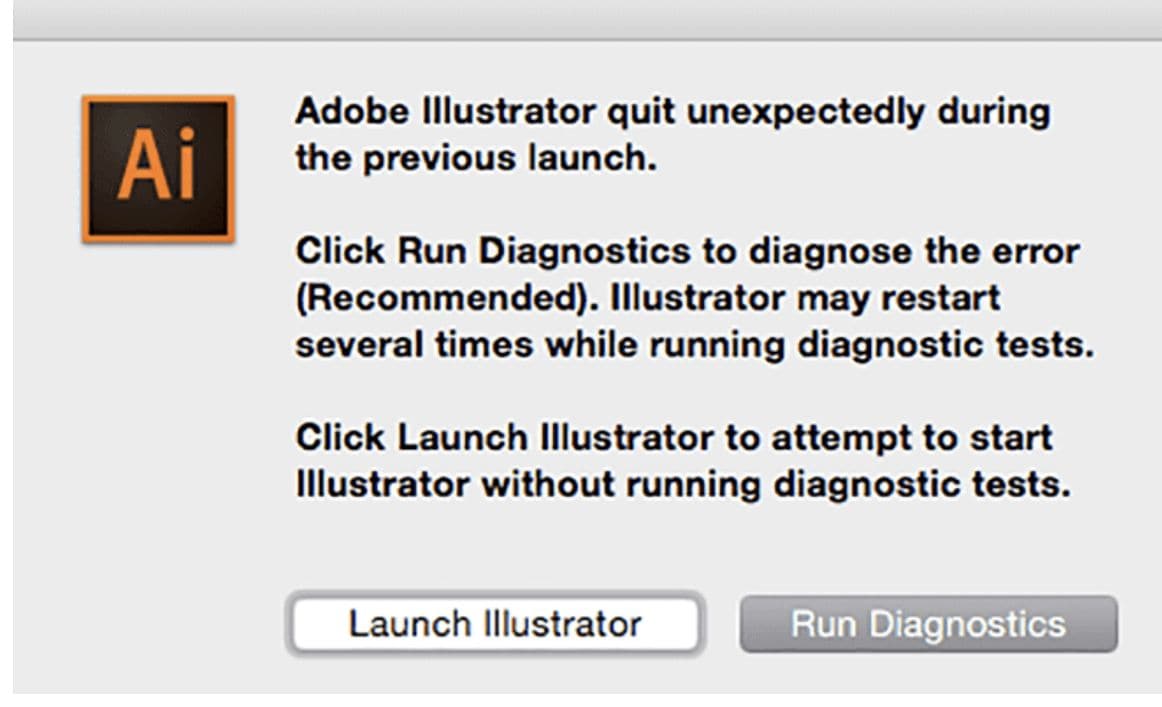Click the word "during" in the first line

coord(992,112)
